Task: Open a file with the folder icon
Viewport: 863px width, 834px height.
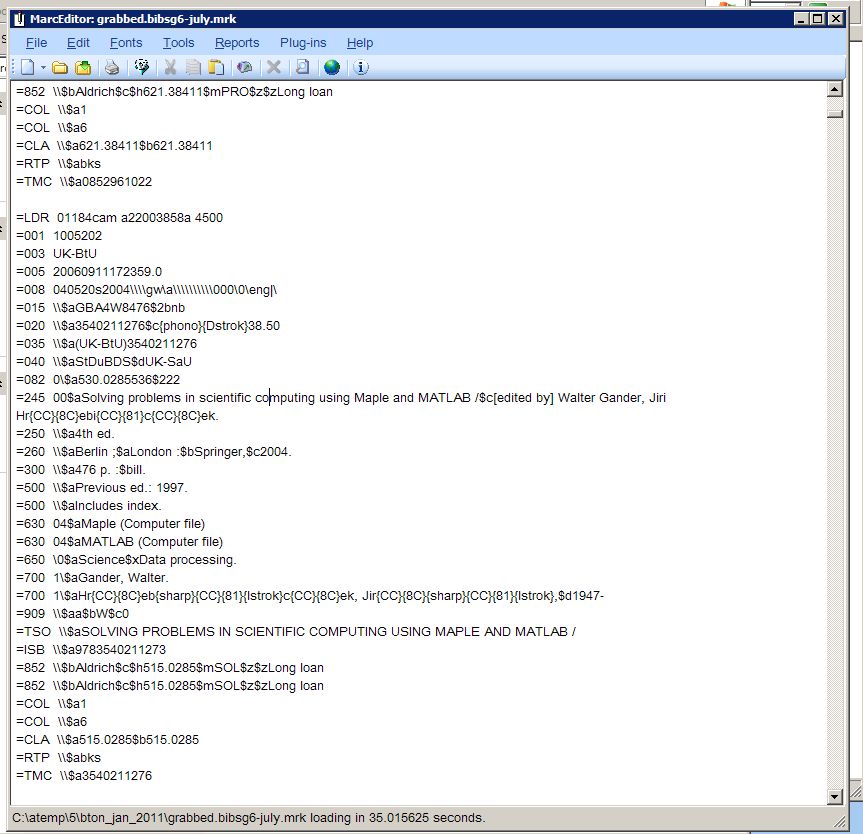Action: (x=59, y=68)
